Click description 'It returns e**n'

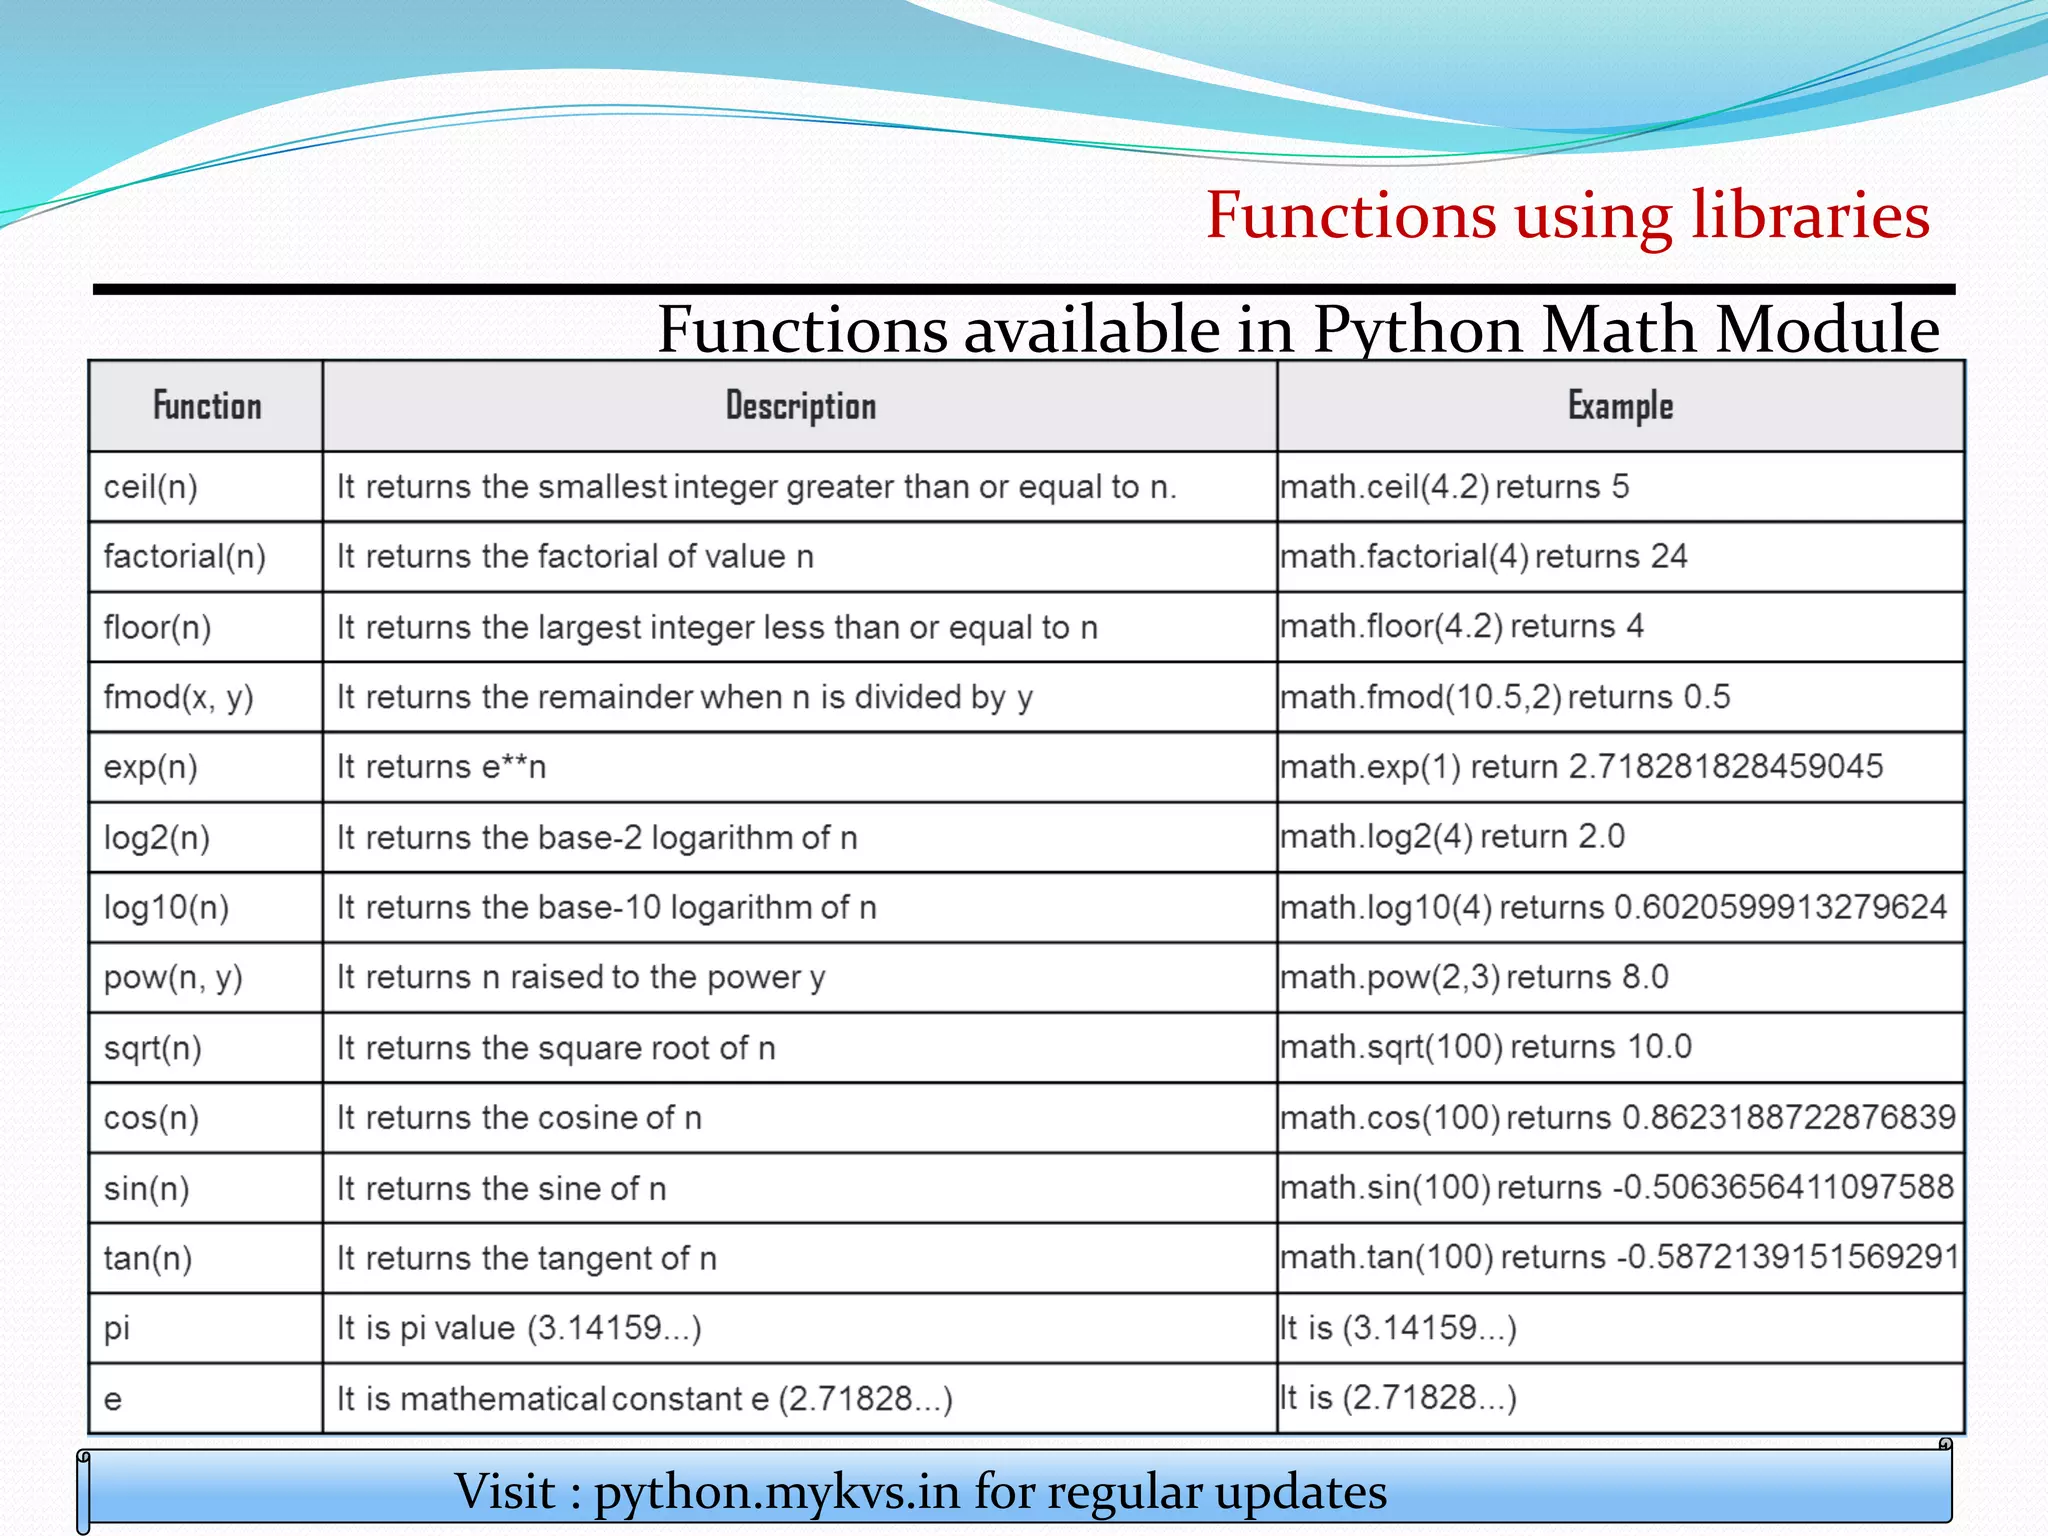[x=441, y=768]
